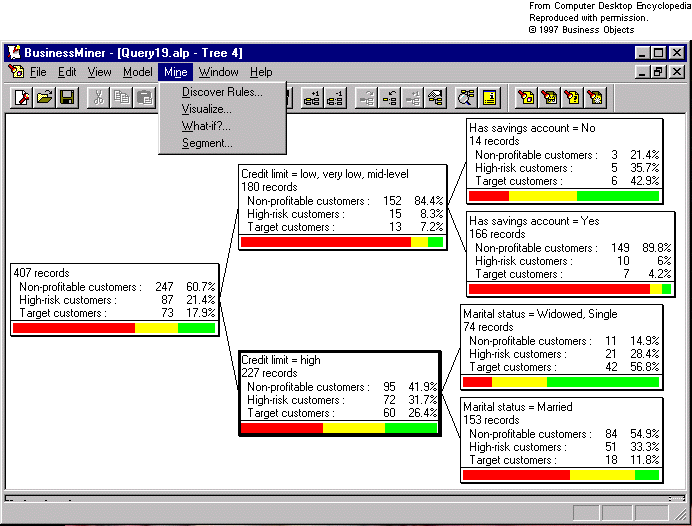The width and height of the screenshot is (692, 526).
Task: Select the Marital status = Widowed, Single node
Action: pos(561,347)
